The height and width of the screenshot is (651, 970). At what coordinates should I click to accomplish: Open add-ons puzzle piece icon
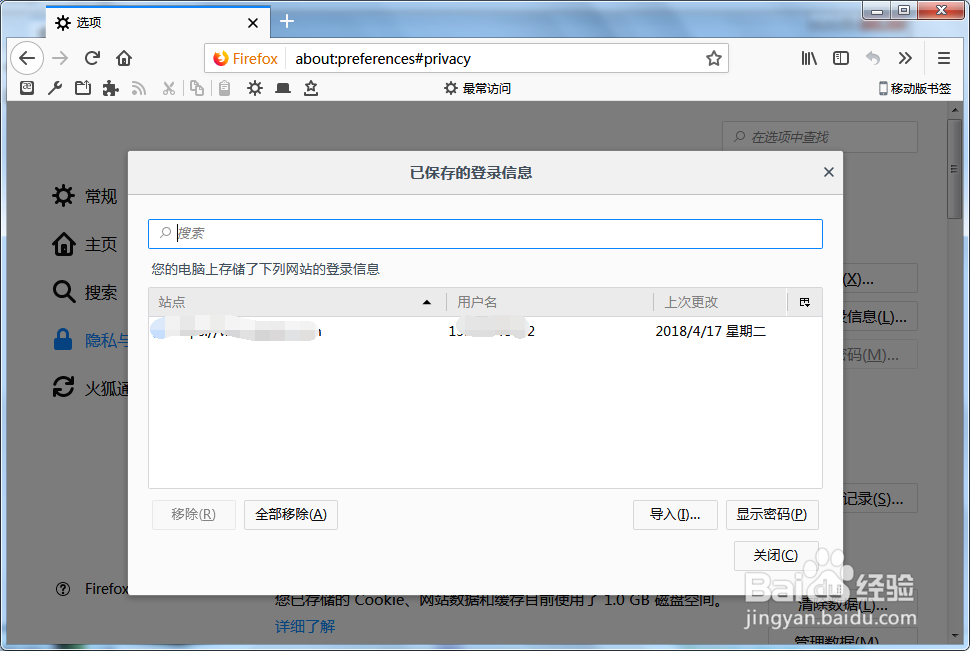[x=111, y=88]
